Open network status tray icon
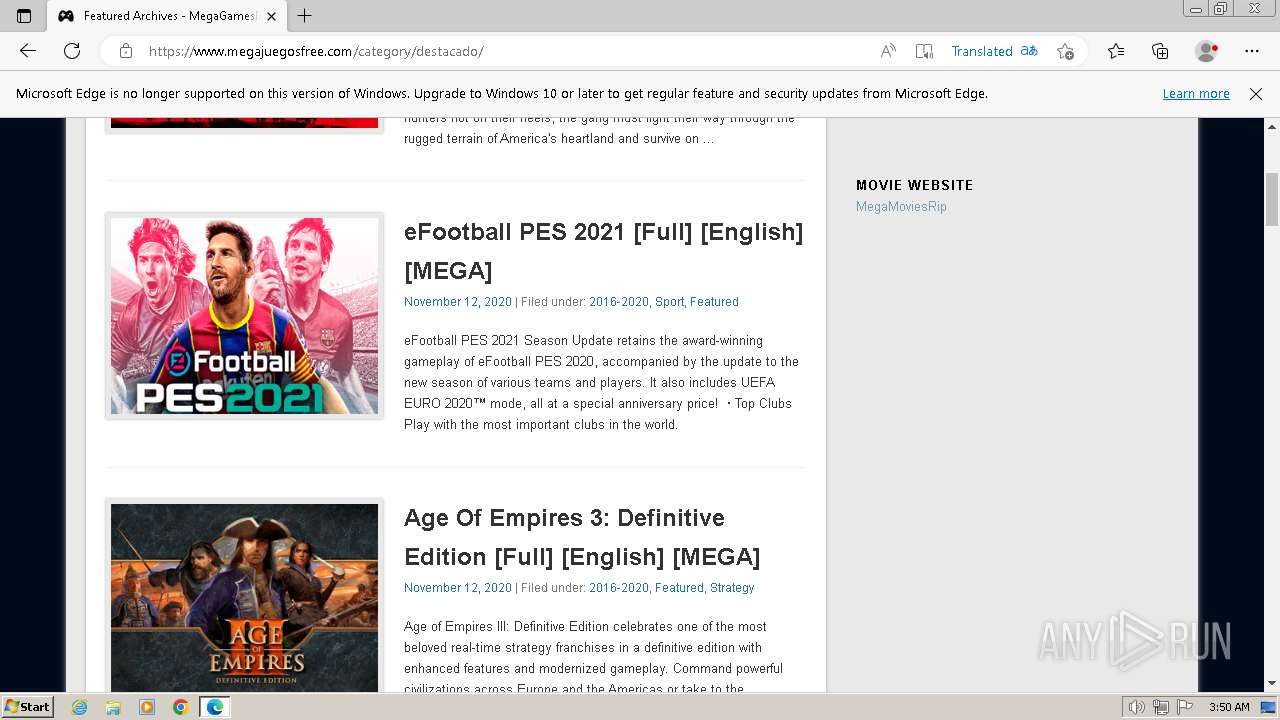Viewport: 1280px width, 720px height. pyautogui.click(x=1161, y=707)
